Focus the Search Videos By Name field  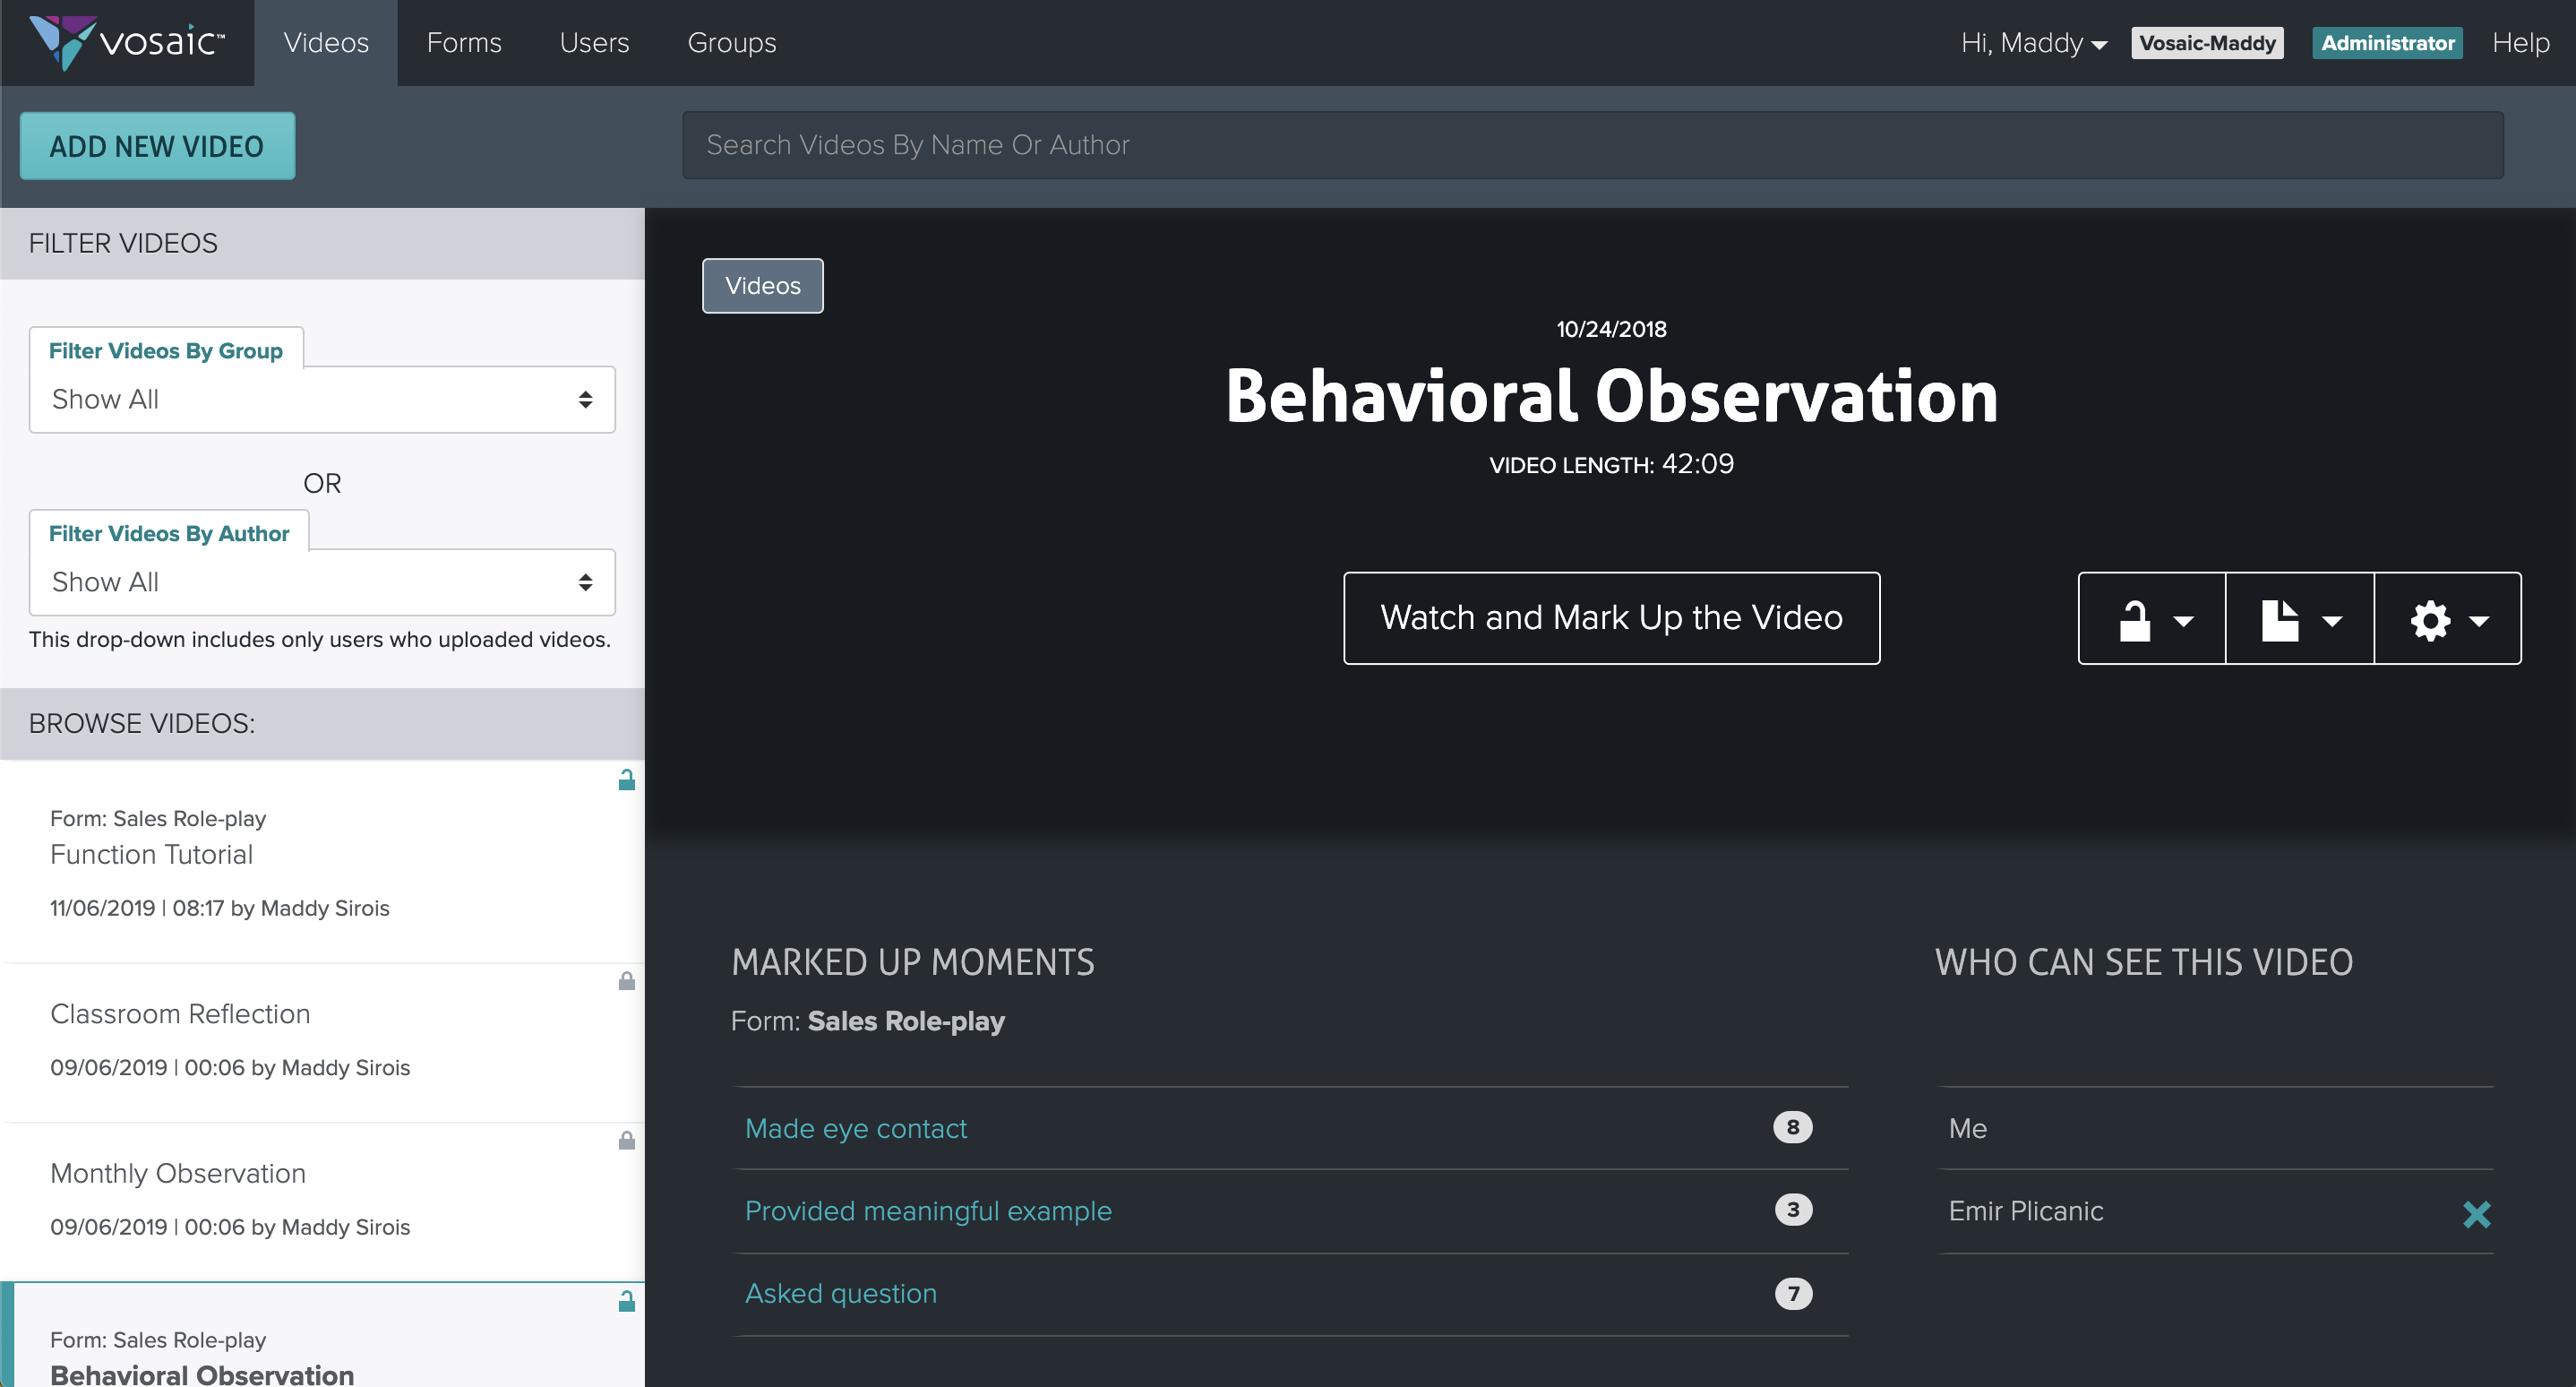pos(1592,145)
